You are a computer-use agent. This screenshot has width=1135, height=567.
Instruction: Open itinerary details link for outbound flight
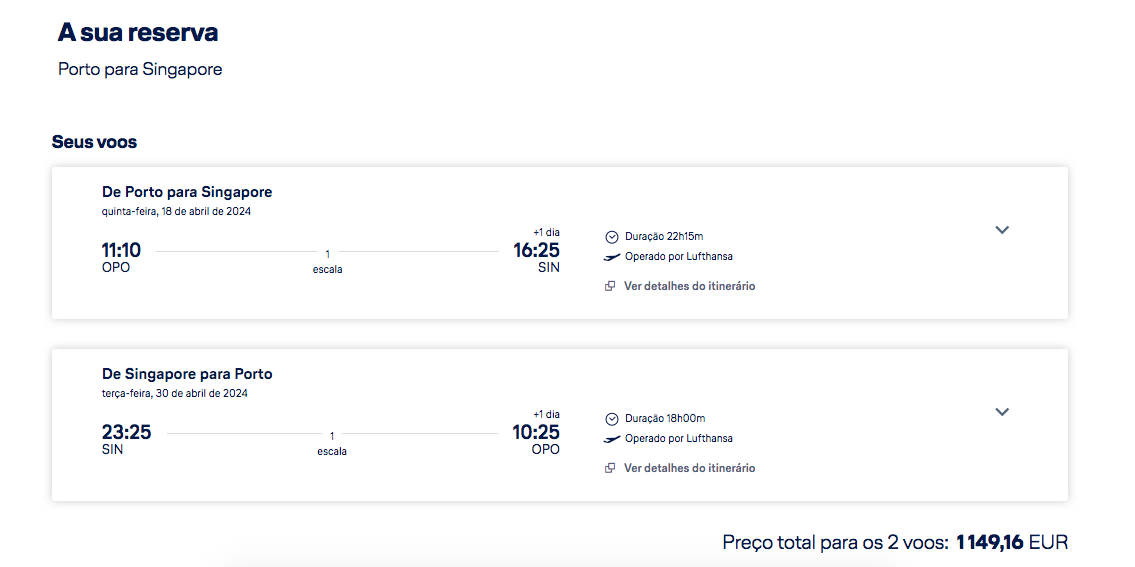tap(689, 286)
